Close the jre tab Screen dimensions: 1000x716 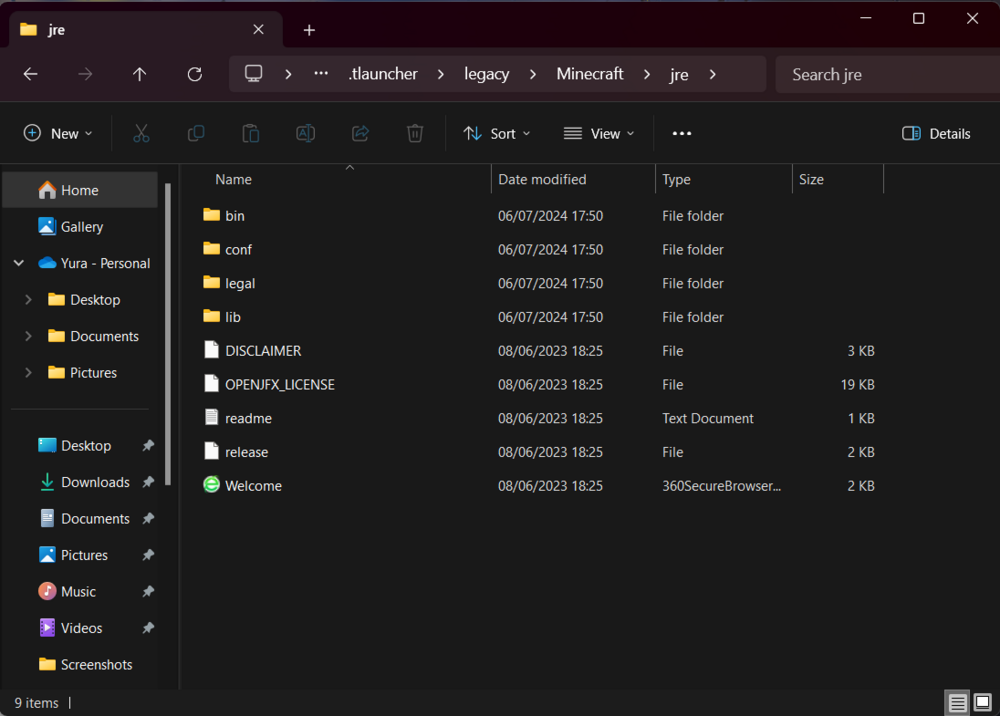258,29
